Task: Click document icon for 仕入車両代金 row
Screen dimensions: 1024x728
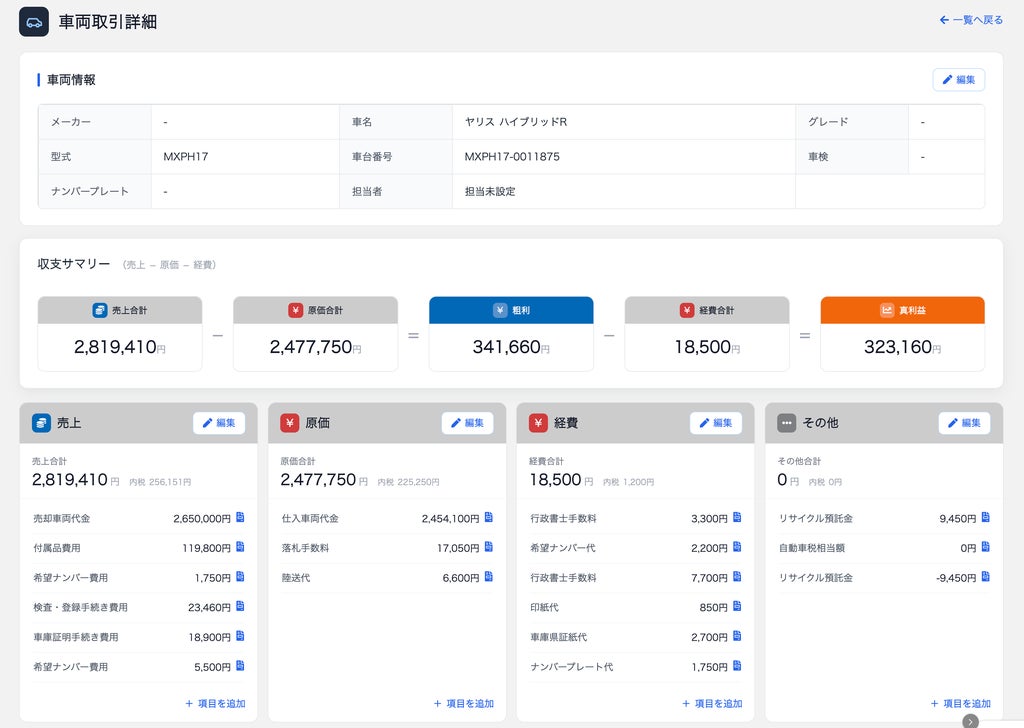Action: click(488, 517)
